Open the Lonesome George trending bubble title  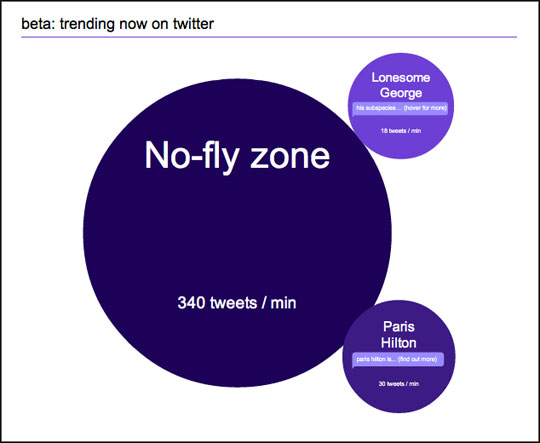point(401,85)
